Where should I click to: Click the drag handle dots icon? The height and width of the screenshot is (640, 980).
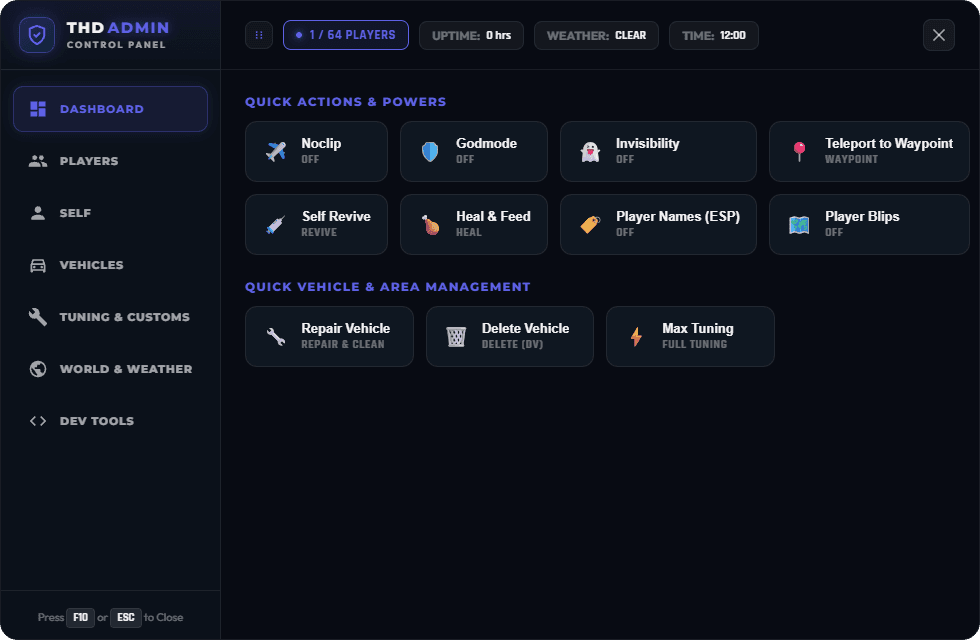tap(259, 36)
